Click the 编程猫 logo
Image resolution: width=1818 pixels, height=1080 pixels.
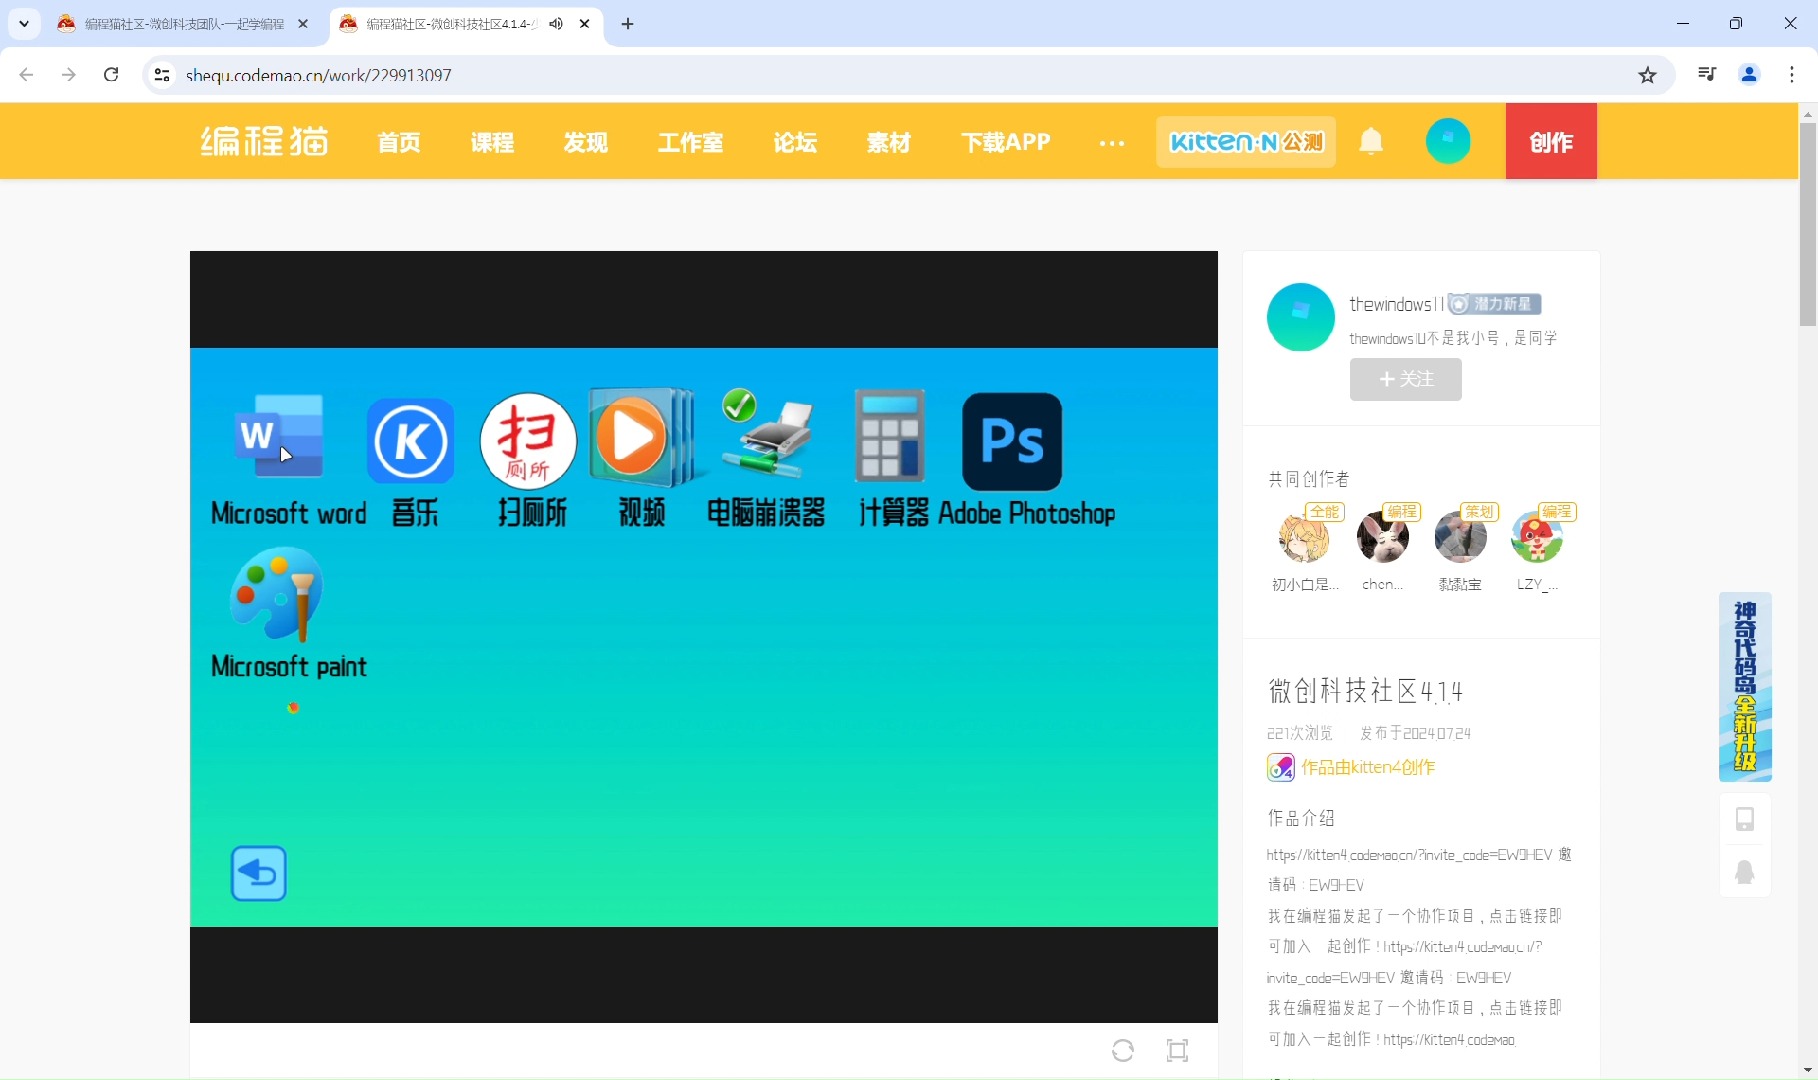[265, 141]
